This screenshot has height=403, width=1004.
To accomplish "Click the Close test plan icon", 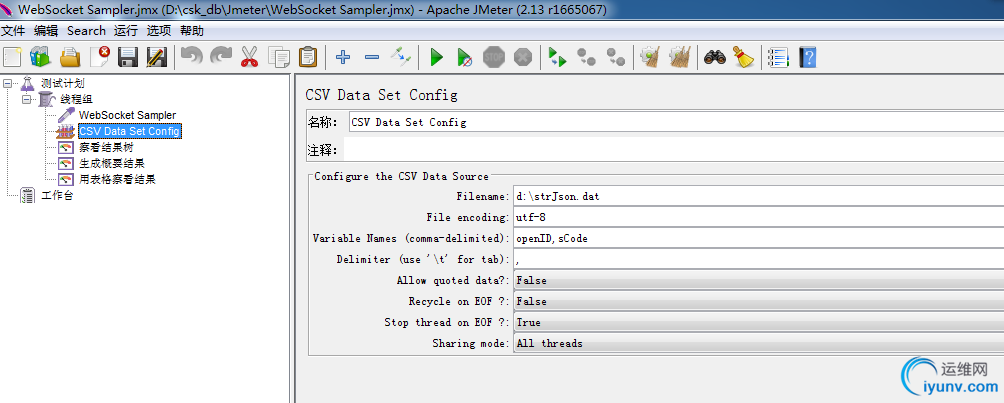I will point(99,57).
